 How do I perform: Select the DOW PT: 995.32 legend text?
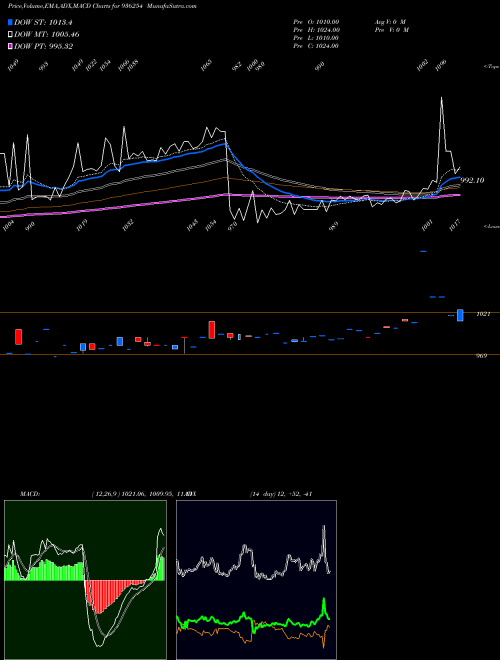click(x=43, y=46)
